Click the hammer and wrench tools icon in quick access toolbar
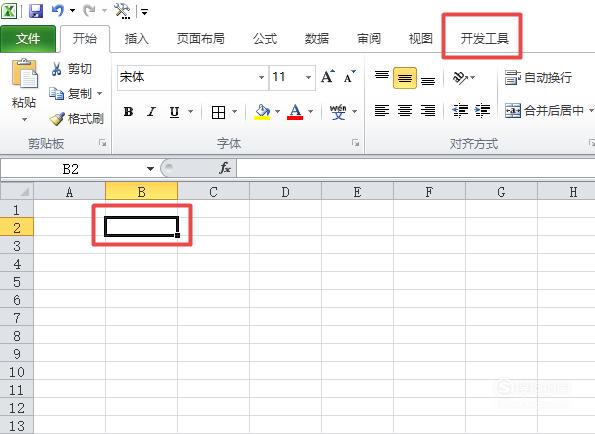 tap(123, 11)
